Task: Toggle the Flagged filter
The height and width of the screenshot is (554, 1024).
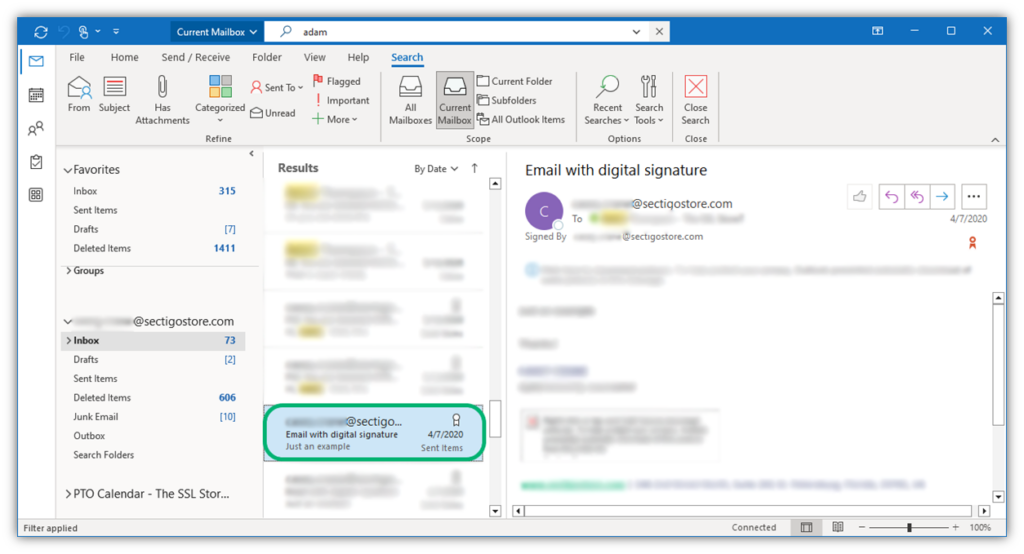Action: point(336,81)
